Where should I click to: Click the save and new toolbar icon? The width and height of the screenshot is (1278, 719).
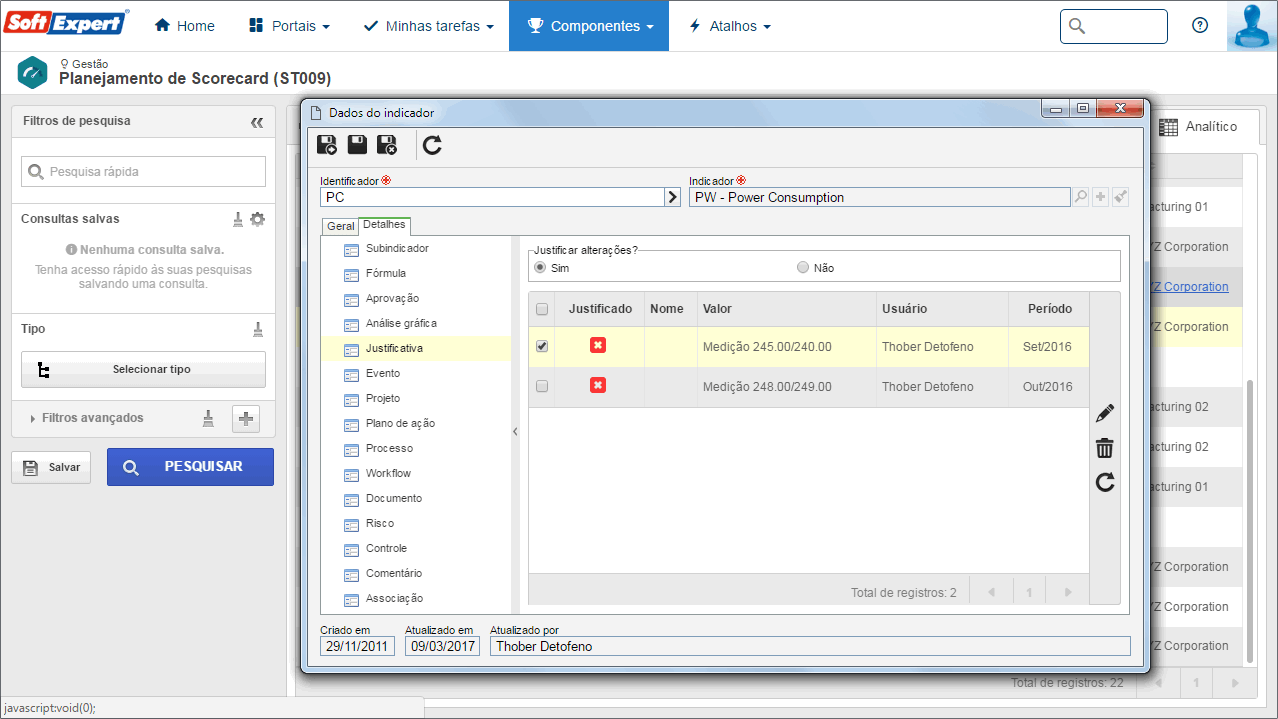click(327, 146)
